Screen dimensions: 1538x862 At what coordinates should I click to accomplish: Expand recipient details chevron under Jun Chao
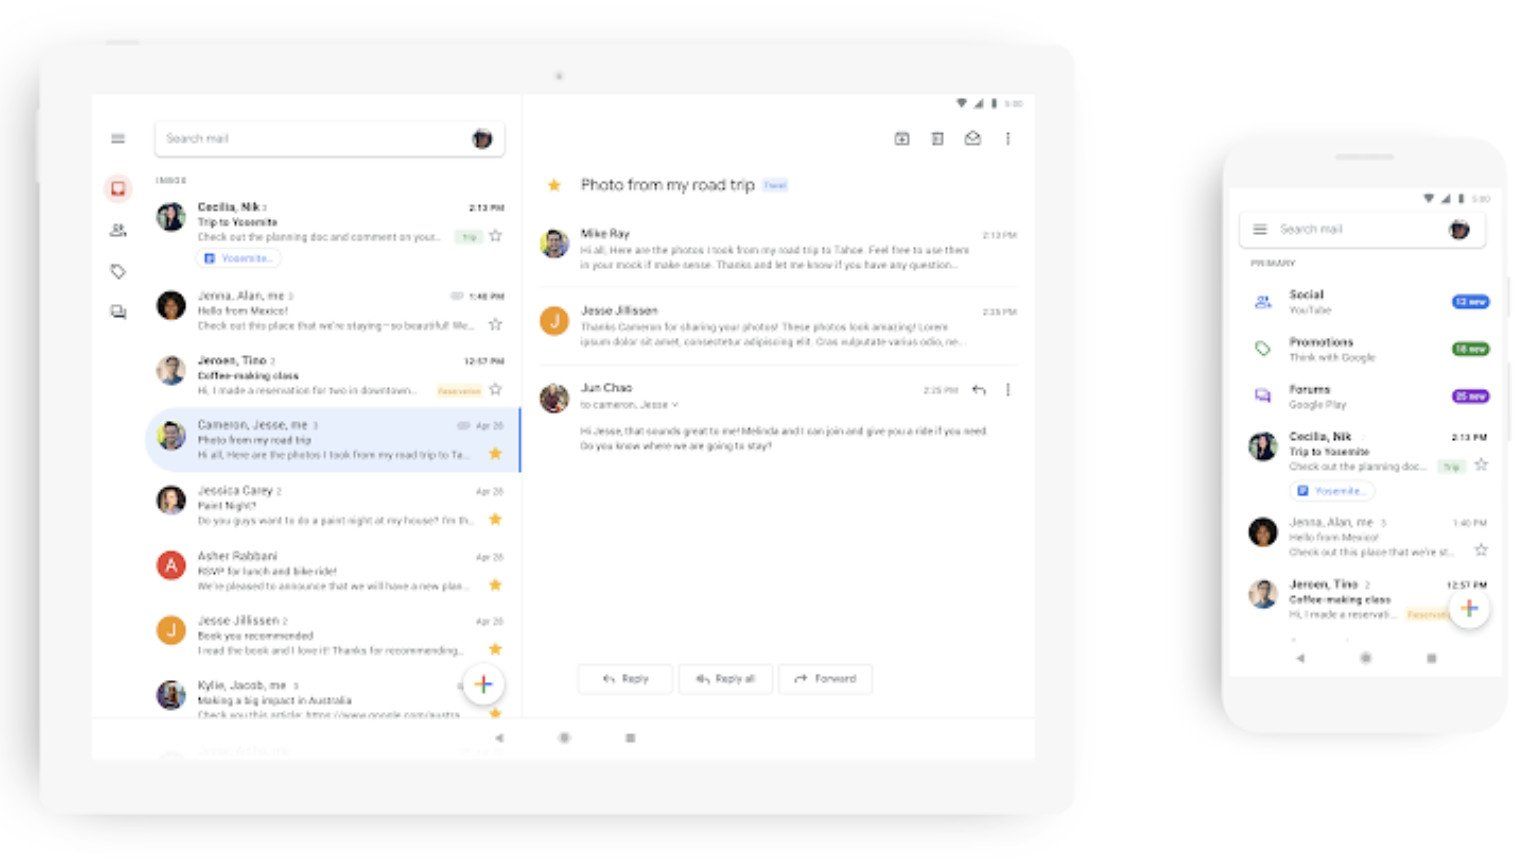click(675, 405)
